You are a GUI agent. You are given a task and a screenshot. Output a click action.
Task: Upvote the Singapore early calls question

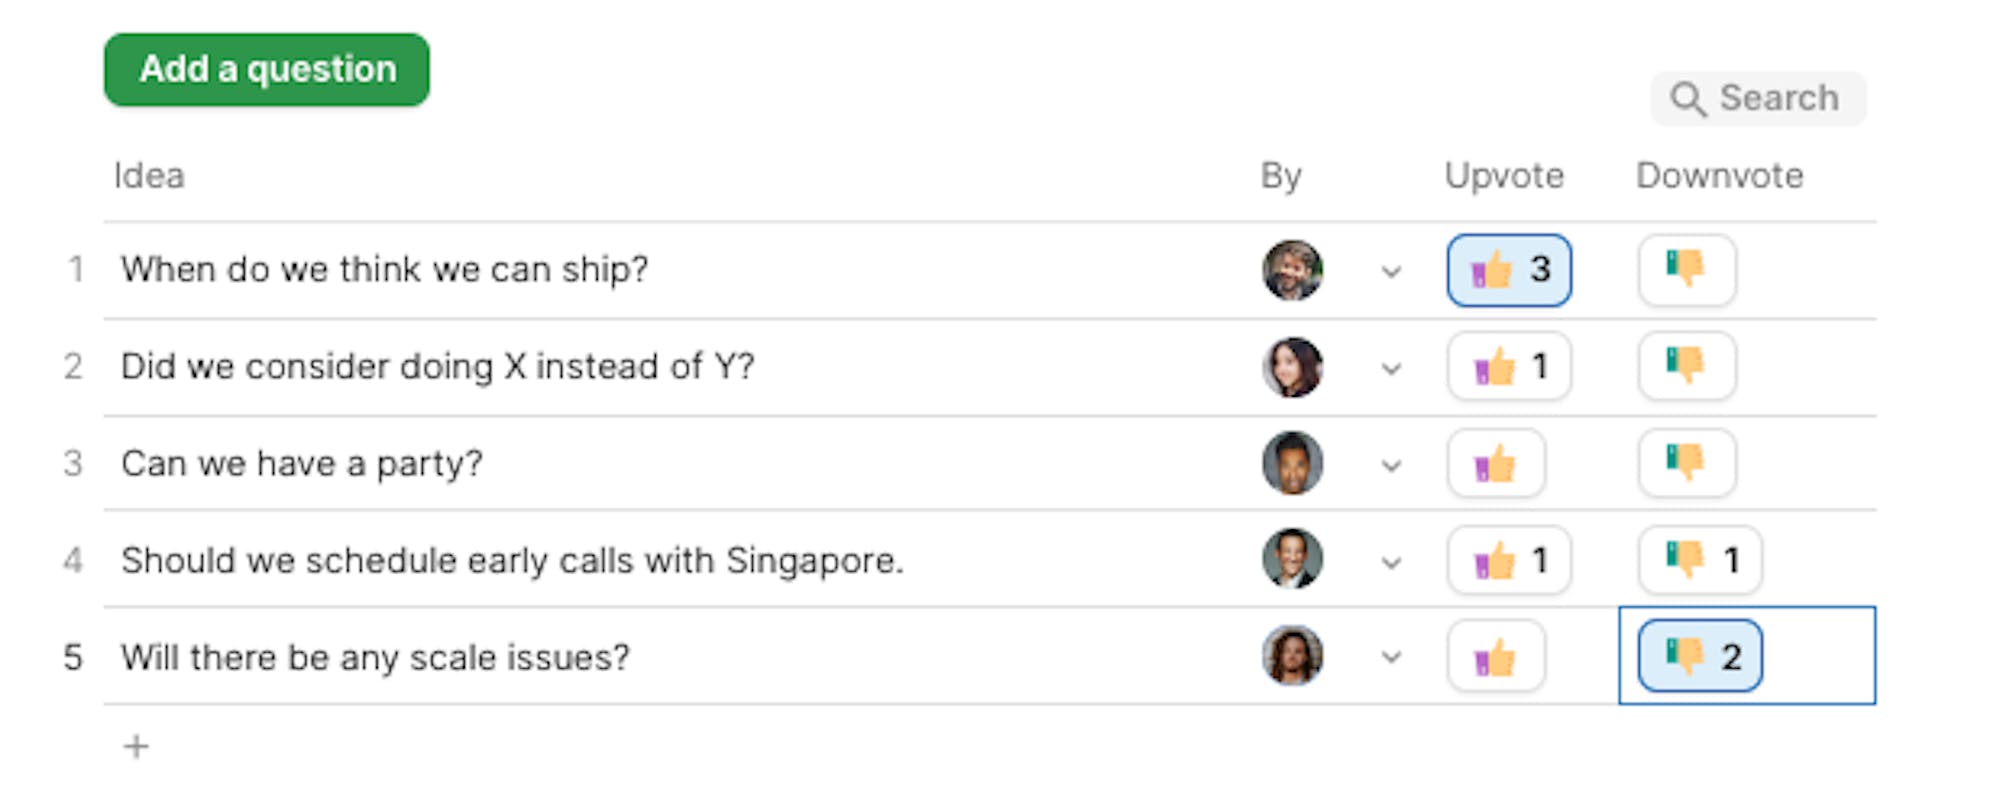tap(1509, 560)
